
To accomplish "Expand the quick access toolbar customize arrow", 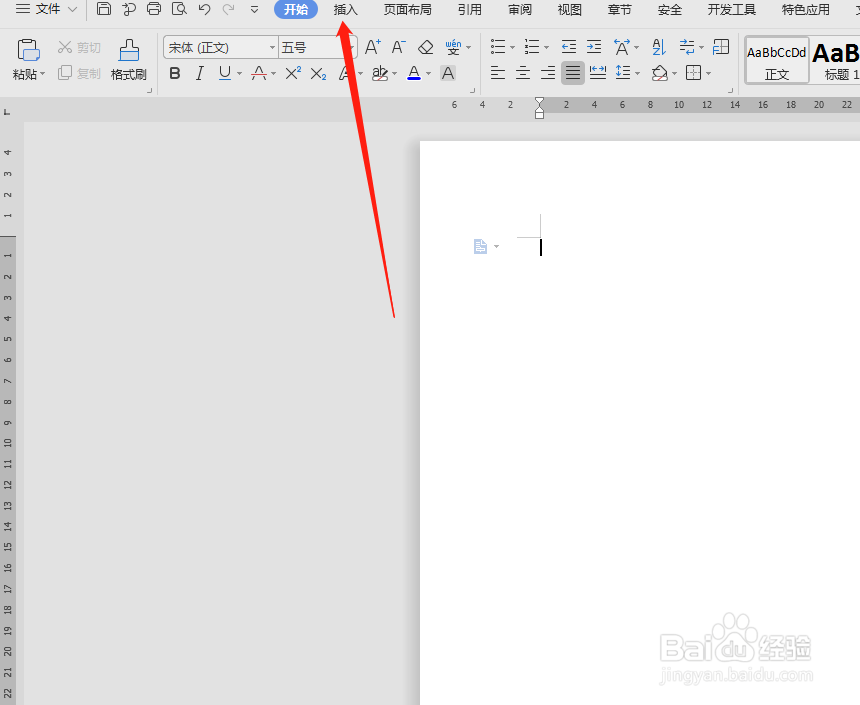I will 254,9.
